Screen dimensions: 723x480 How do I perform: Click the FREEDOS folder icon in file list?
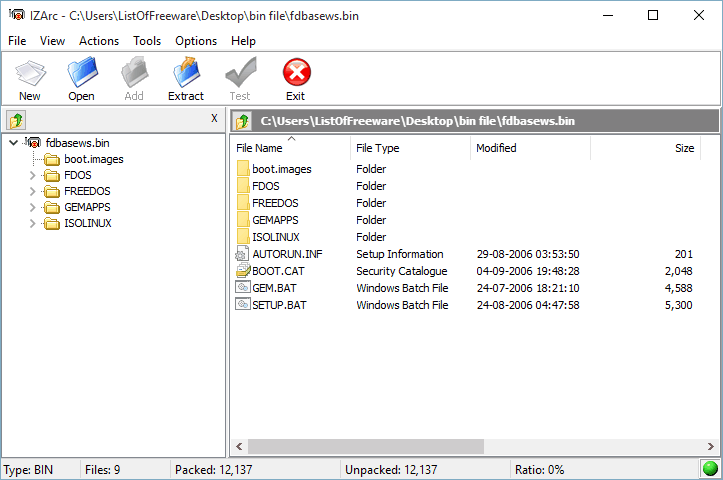(x=243, y=203)
